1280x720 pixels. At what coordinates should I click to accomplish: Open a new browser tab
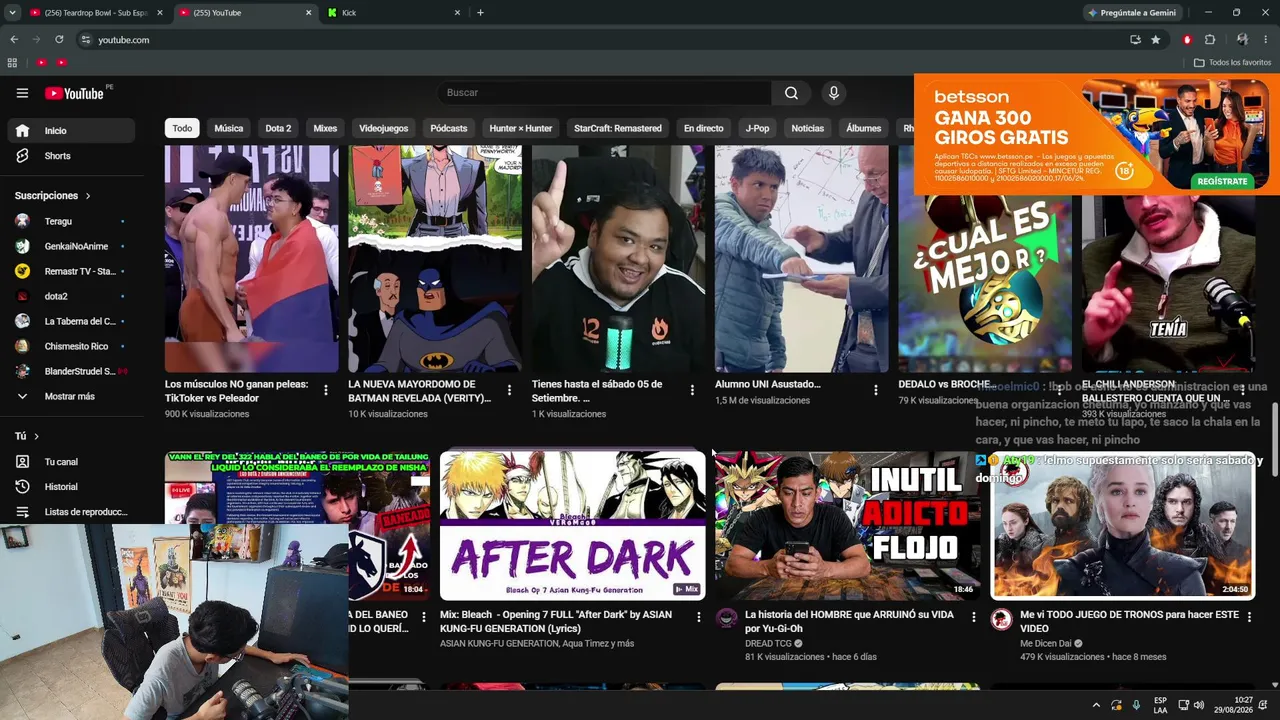(480, 13)
